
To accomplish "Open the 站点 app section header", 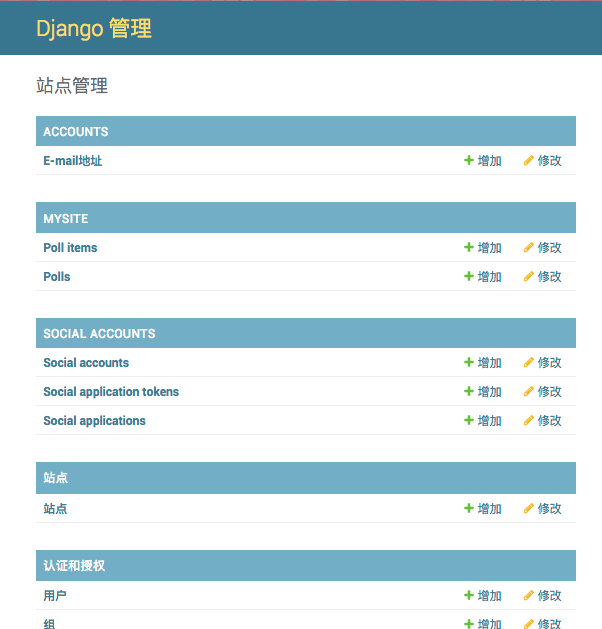I will [x=55, y=478].
